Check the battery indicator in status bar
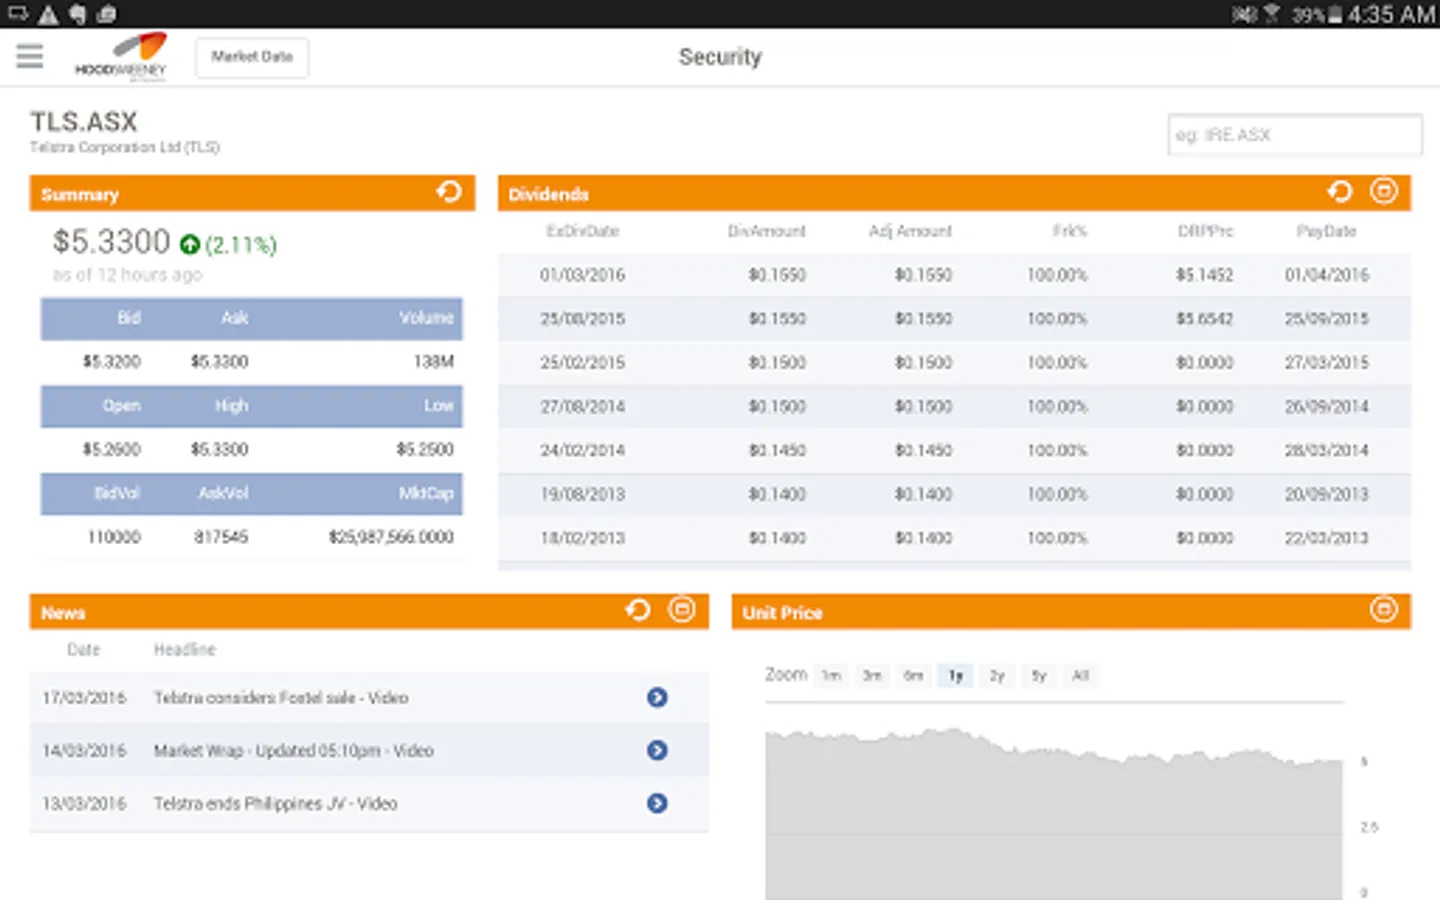1440x900 pixels. pos(1333,14)
